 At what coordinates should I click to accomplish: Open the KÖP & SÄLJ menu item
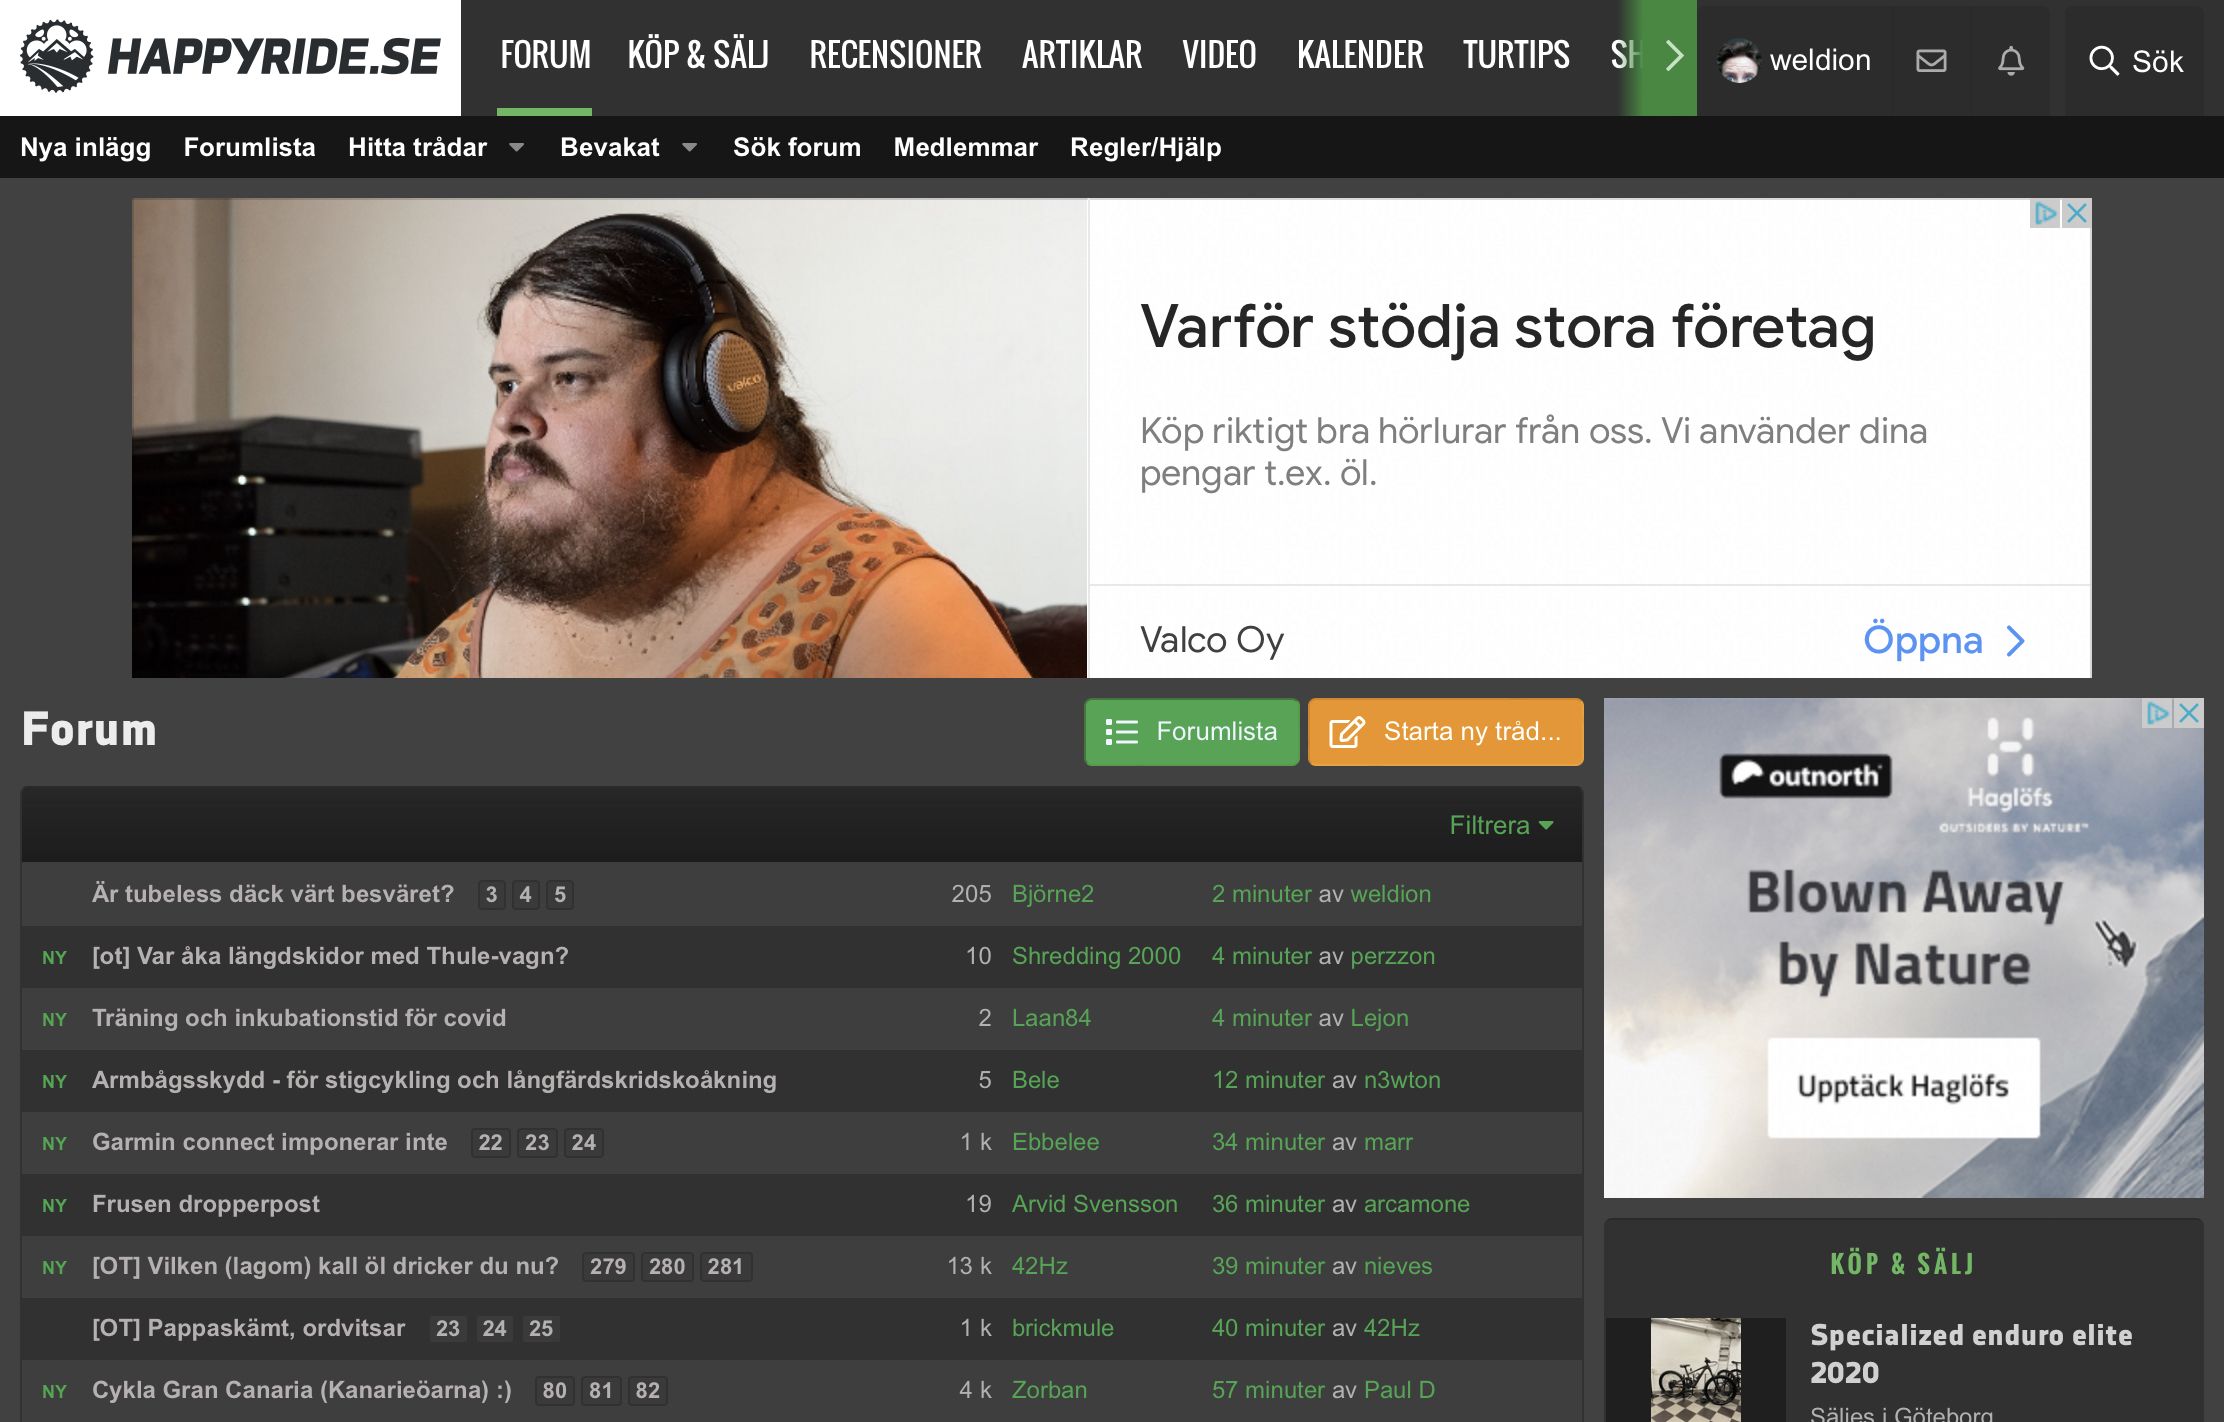698,55
